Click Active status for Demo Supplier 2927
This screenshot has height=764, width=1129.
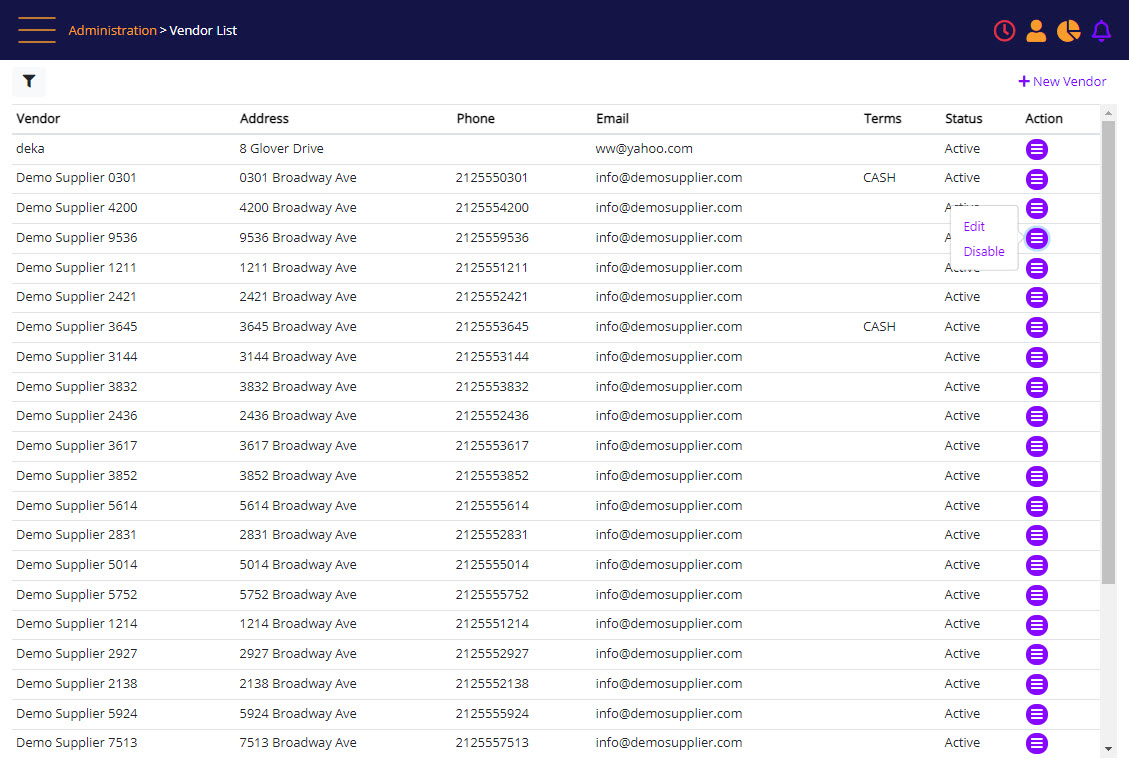(962, 653)
